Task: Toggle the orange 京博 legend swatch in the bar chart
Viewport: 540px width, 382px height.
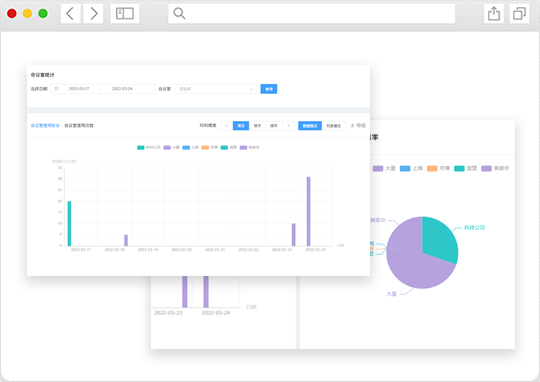Action: 205,147
